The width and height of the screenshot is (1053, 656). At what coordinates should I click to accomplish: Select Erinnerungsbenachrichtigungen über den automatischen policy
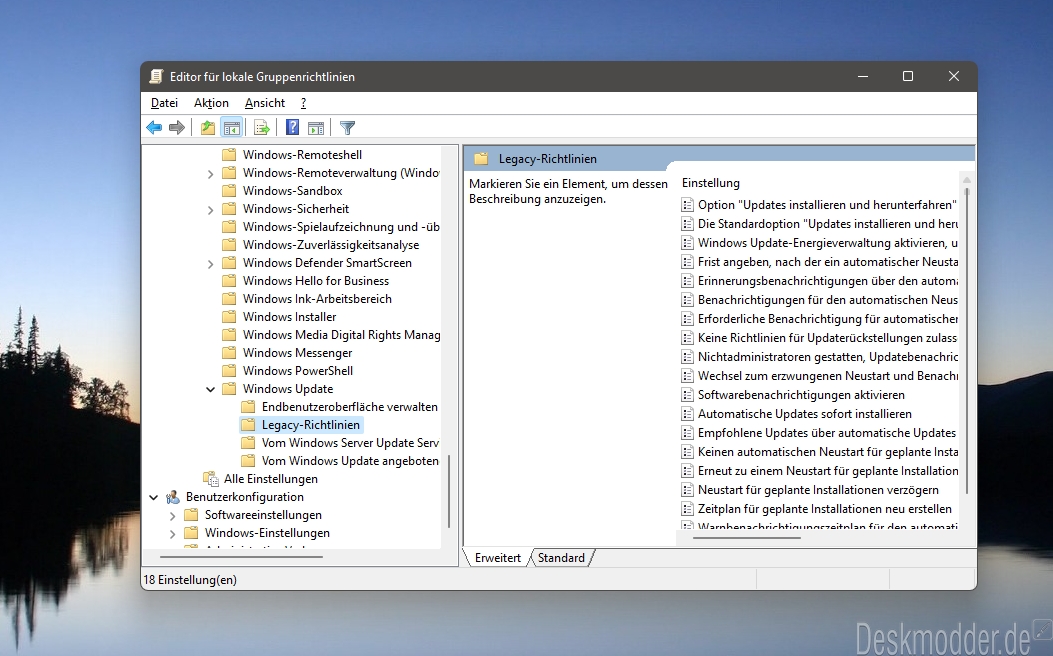coord(827,281)
